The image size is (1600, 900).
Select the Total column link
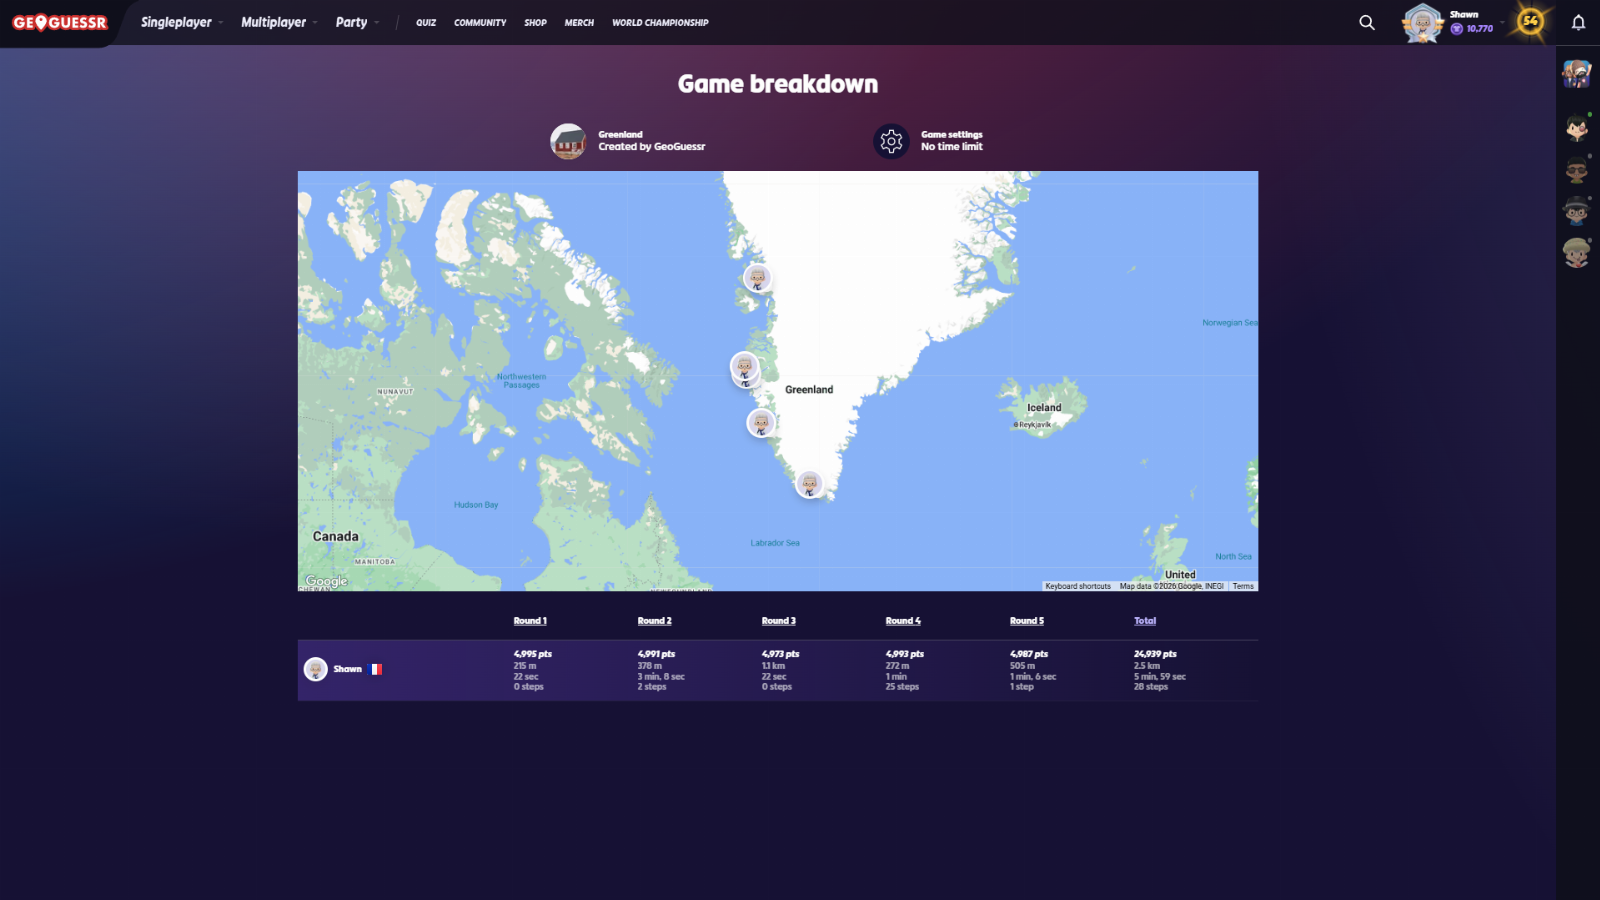click(x=1145, y=621)
